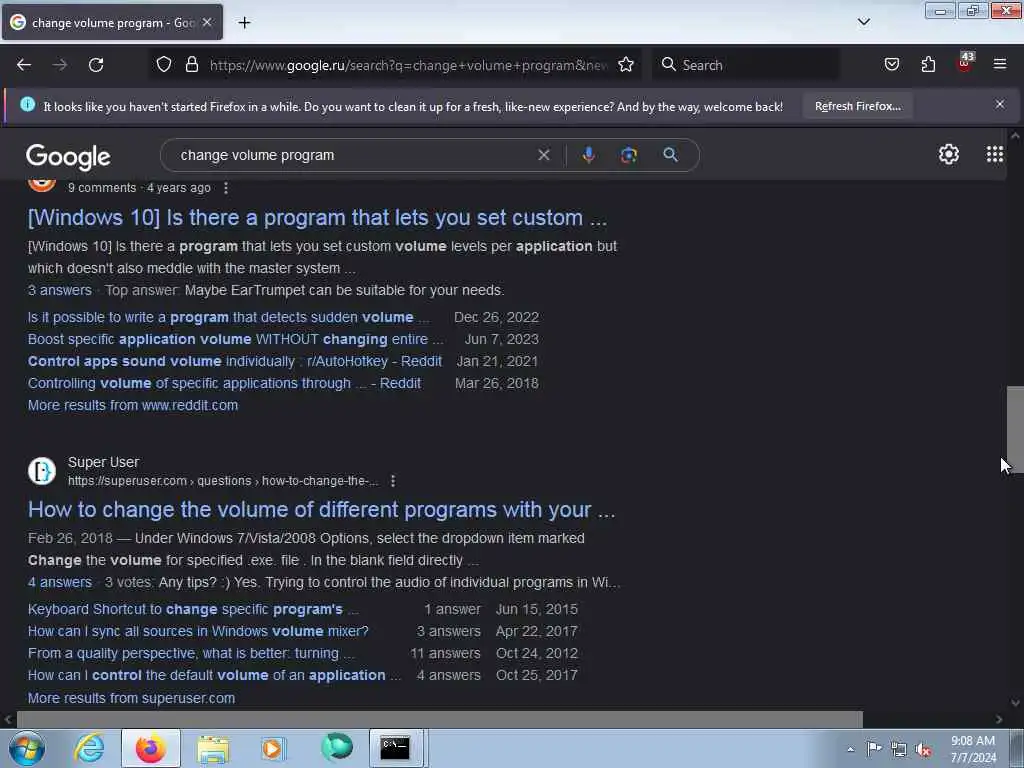Open 'From a quality perspective' link
Image resolution: width=1024 pixels, height=768 pixels.
[191, 654]
